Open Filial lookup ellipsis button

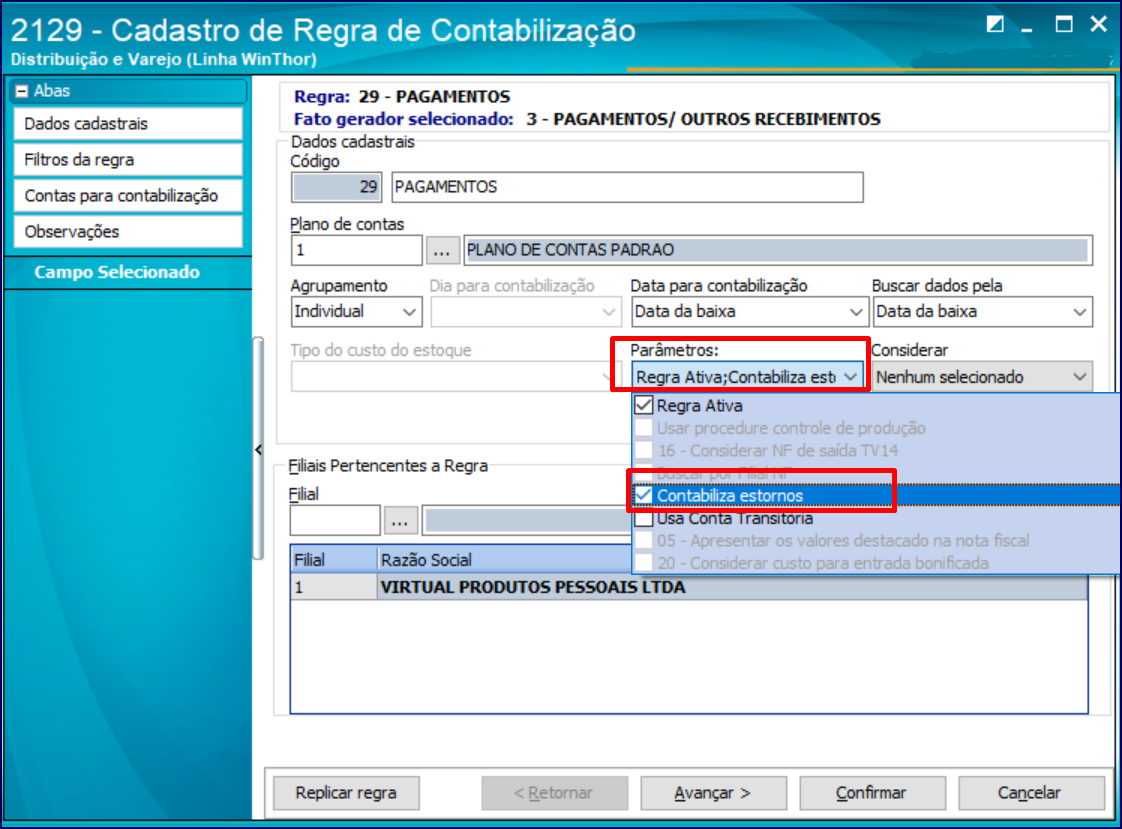tap(400, 521)
